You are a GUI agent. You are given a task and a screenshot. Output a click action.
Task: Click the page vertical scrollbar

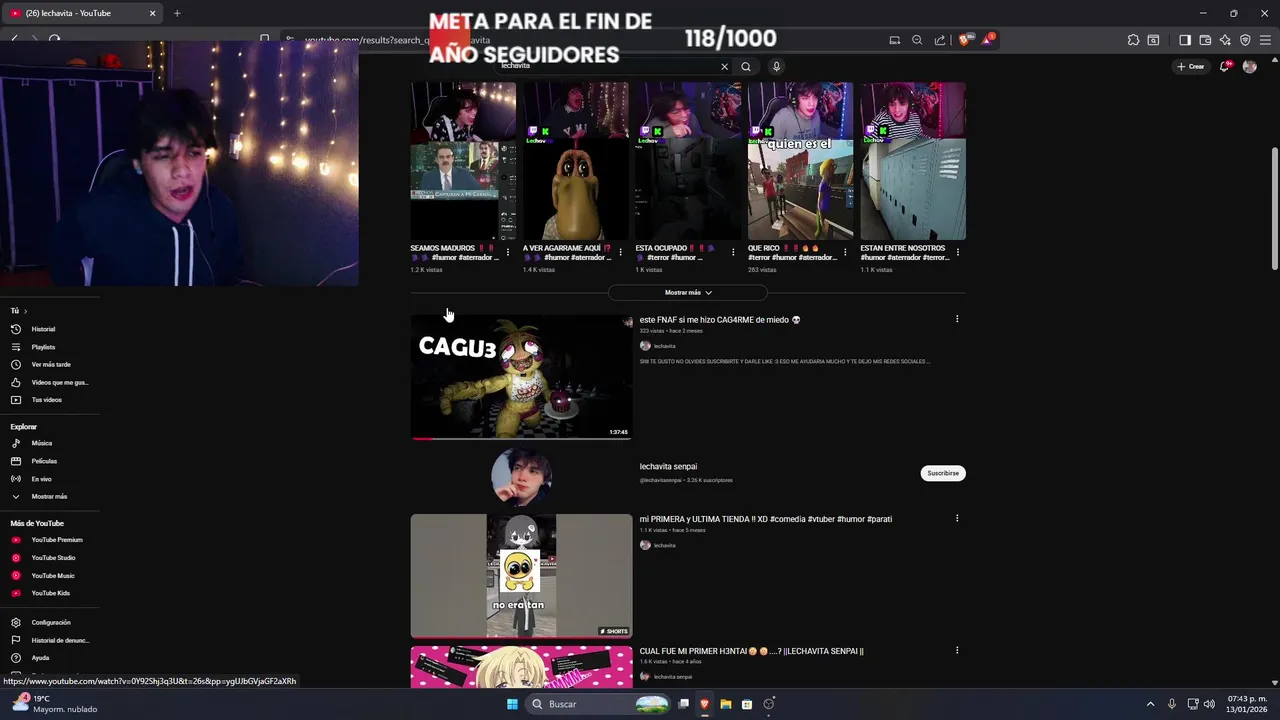click(1274, 208)
